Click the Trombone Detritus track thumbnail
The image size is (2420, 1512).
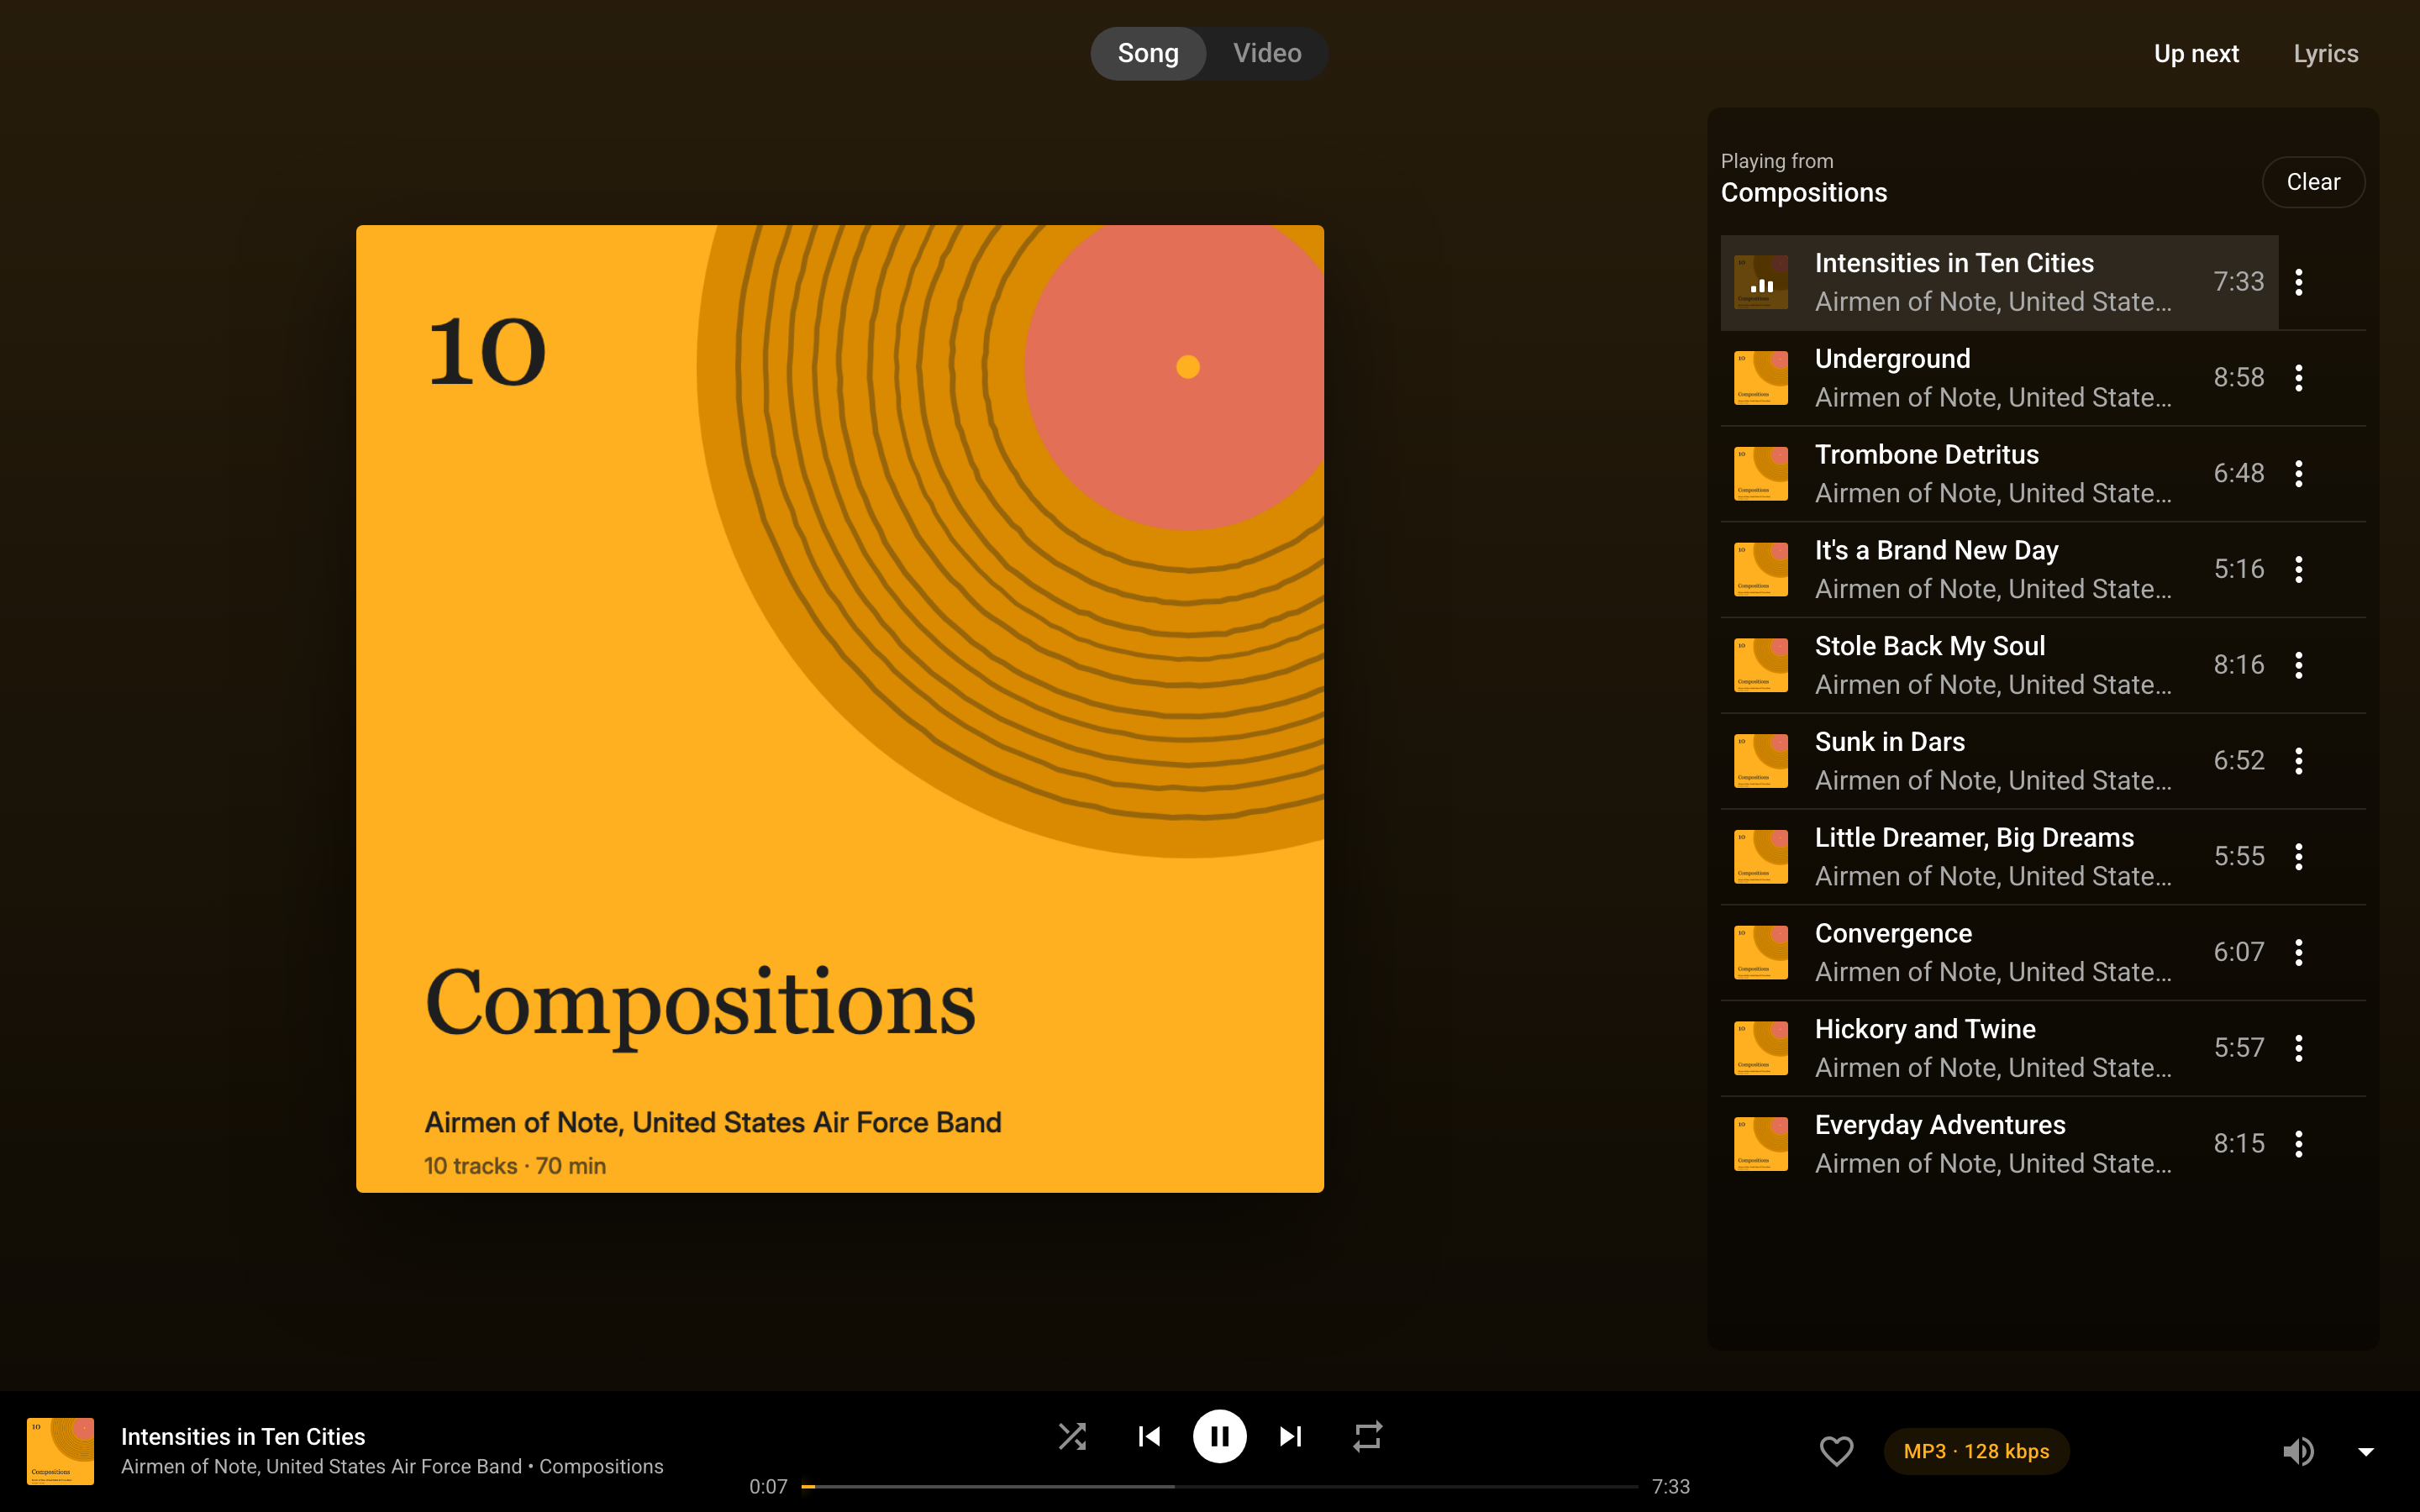coord(1761,474)
